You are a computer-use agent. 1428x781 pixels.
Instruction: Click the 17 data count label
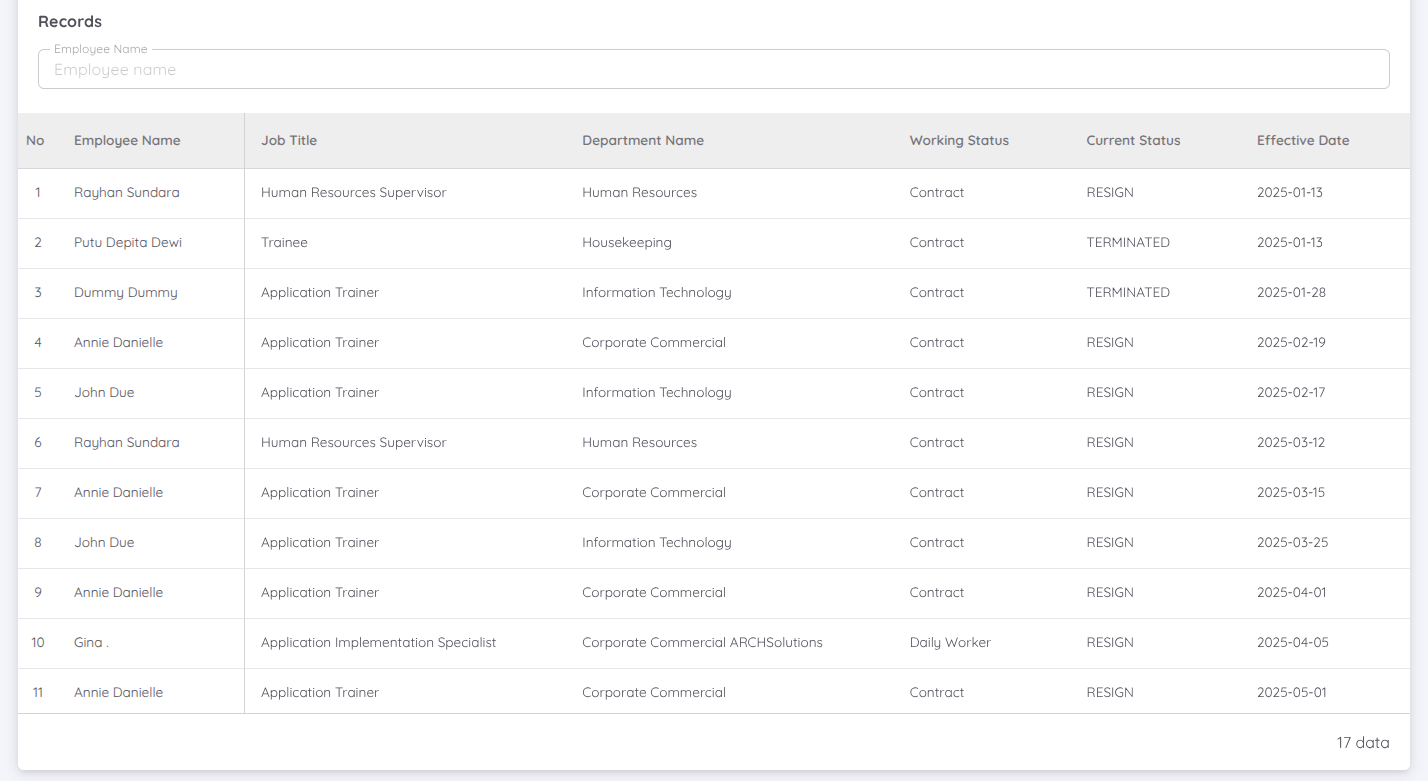pos(1363,743)
